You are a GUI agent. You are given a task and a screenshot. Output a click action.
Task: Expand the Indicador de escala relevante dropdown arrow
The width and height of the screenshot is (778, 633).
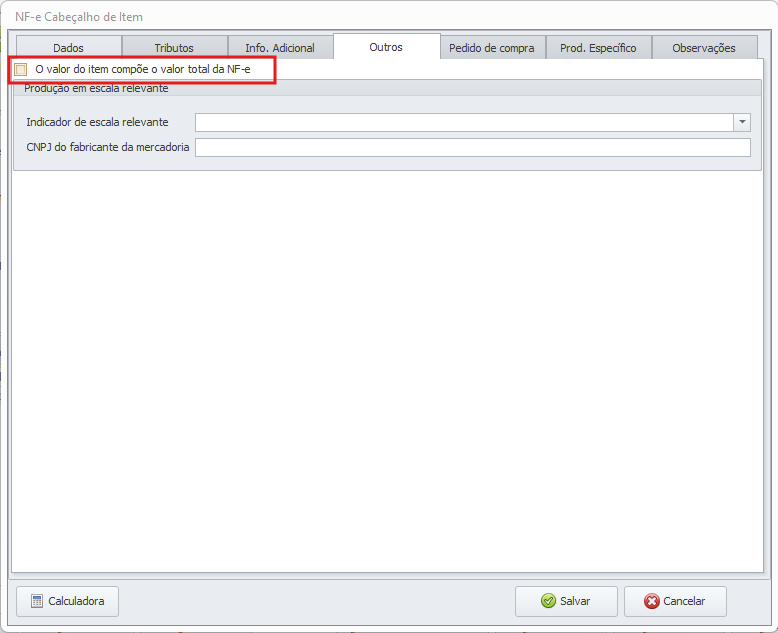[742, 122]
